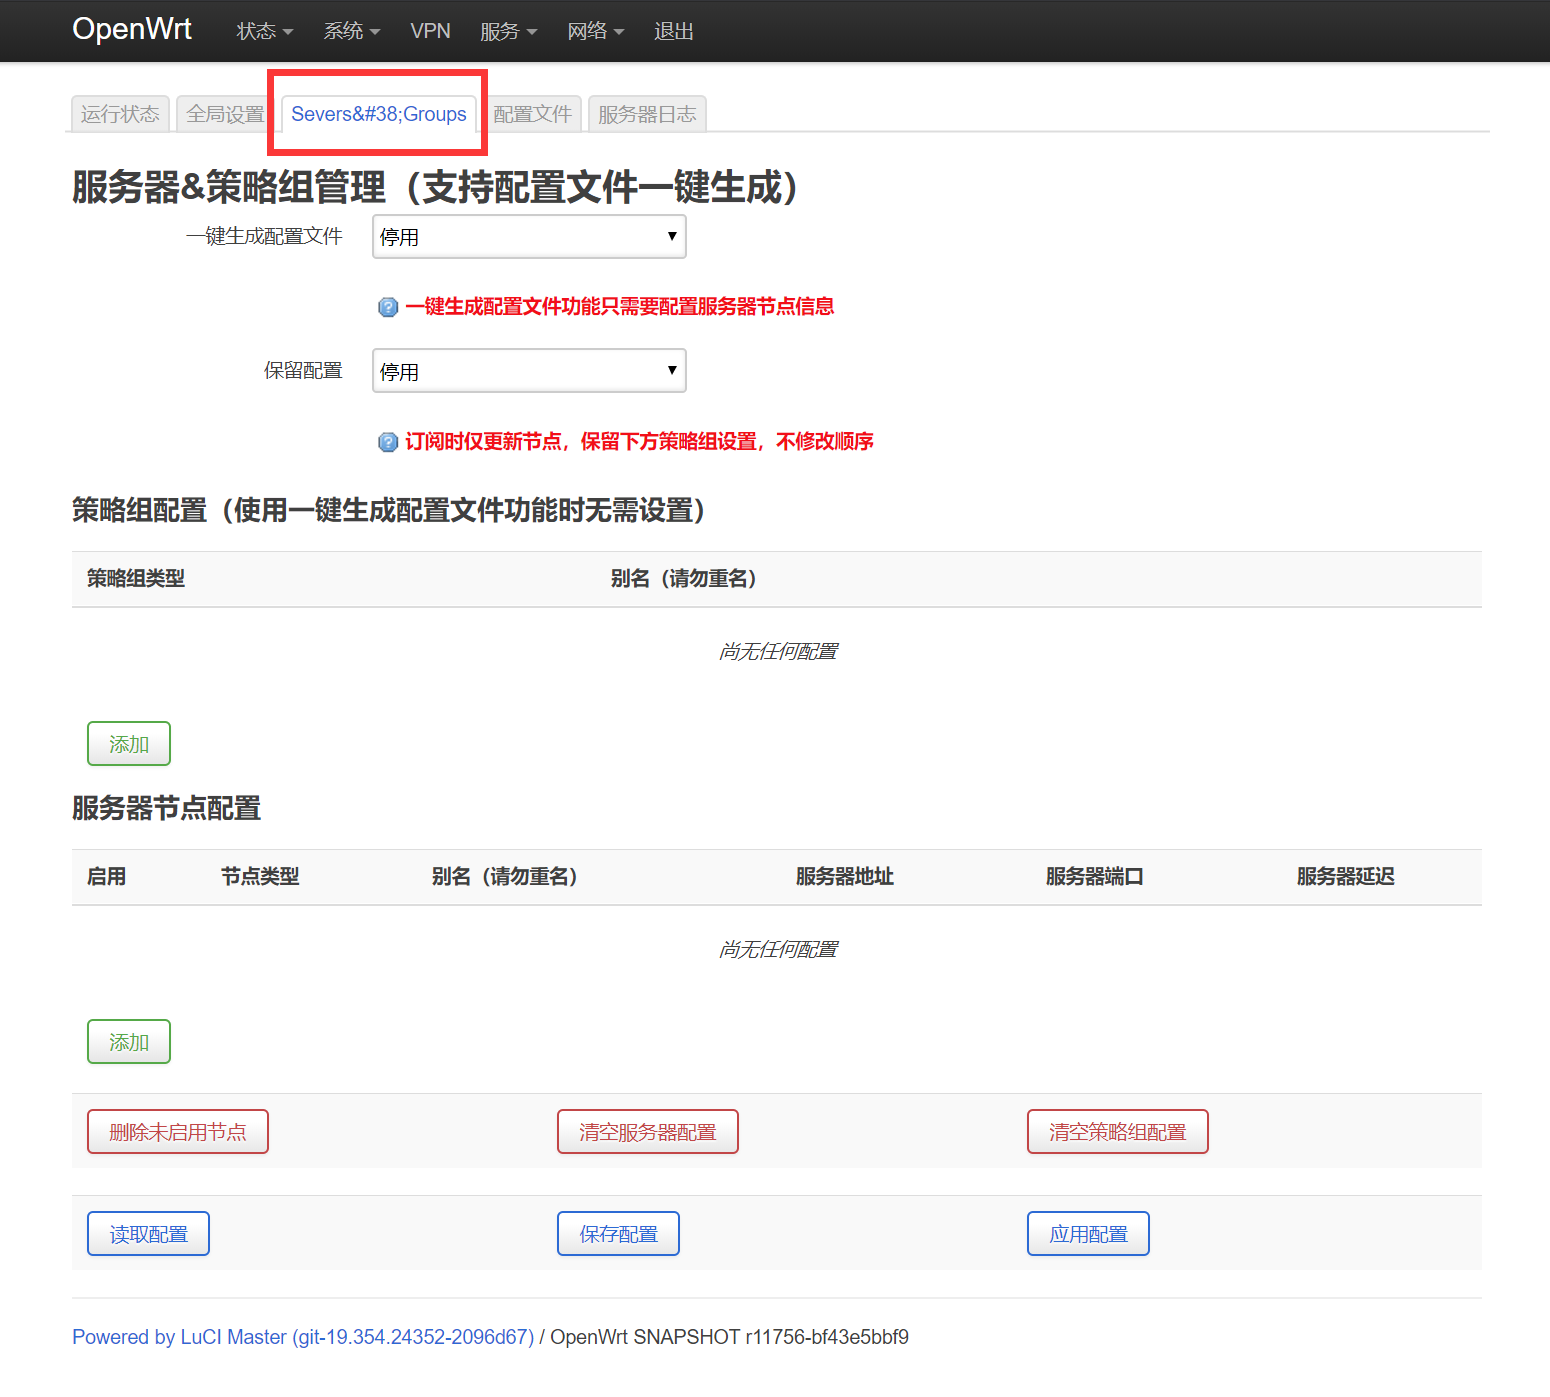The width and height of the screenshot is (1550, 1397).
Task: Open the Powered by LuCI Master link
Action: [x=303, y=1337]
